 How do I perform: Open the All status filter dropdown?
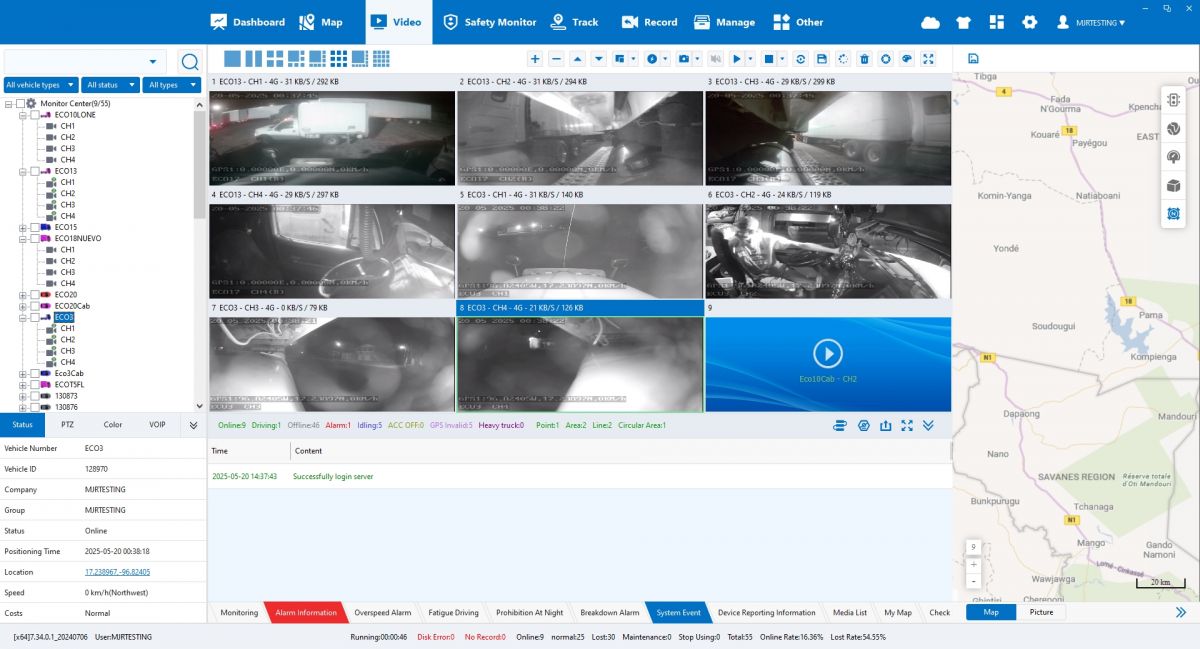pos(110,85)
